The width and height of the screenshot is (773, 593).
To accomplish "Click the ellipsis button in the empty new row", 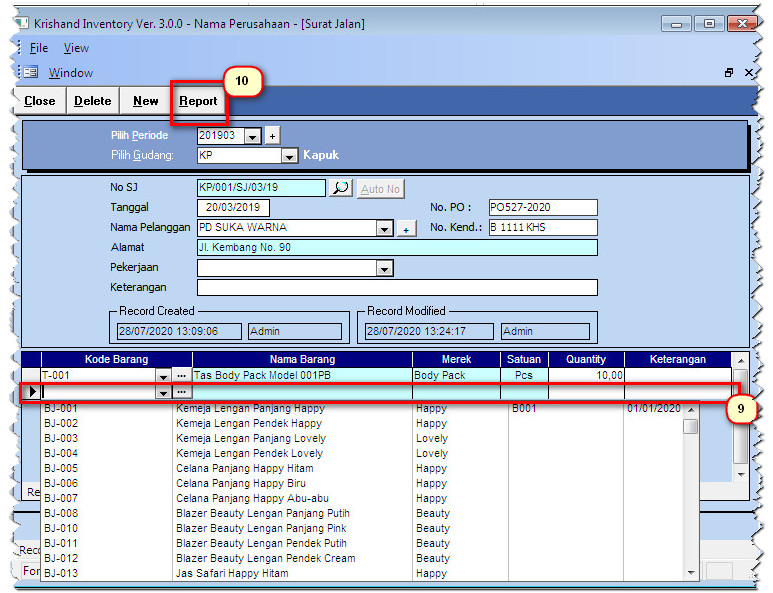I will tap(181, 392).
